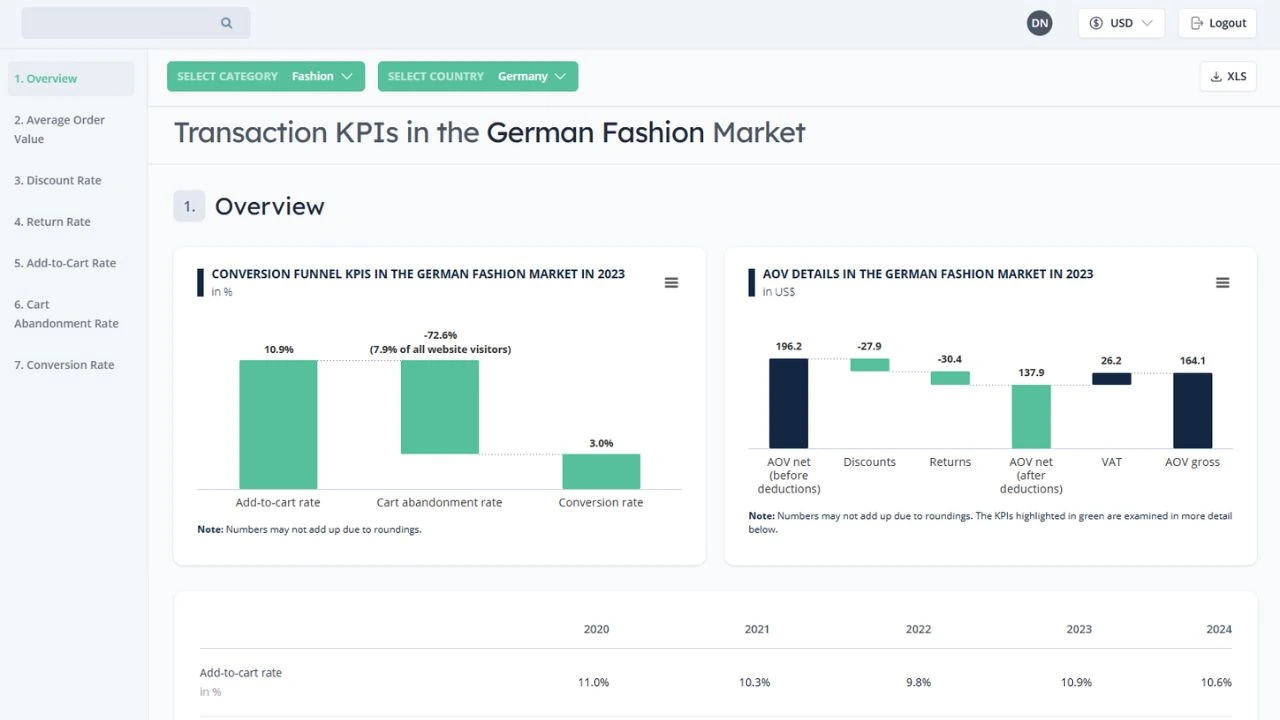Open the conversion funnel chart options menu

671,283
